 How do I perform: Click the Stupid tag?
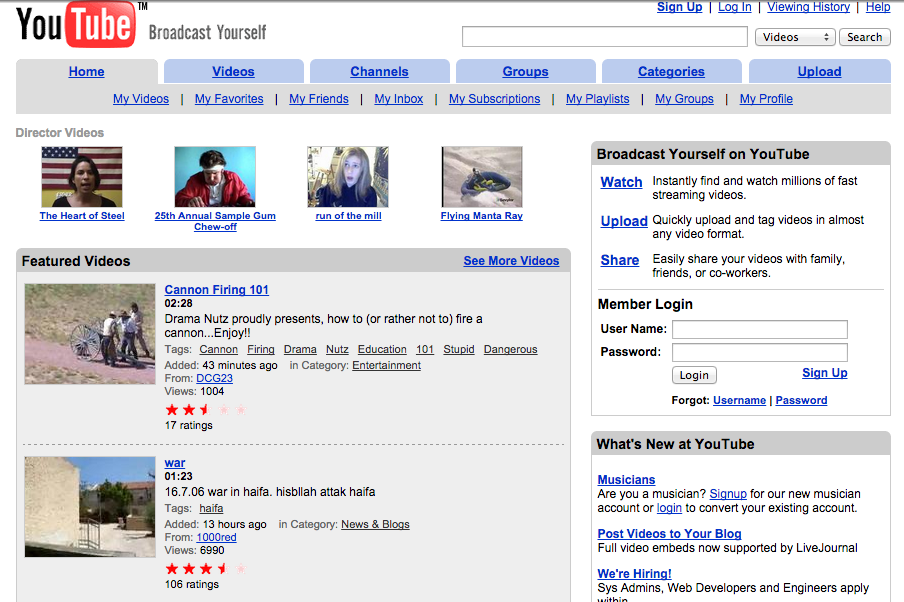pyautogui.click(x=459, y=349)
